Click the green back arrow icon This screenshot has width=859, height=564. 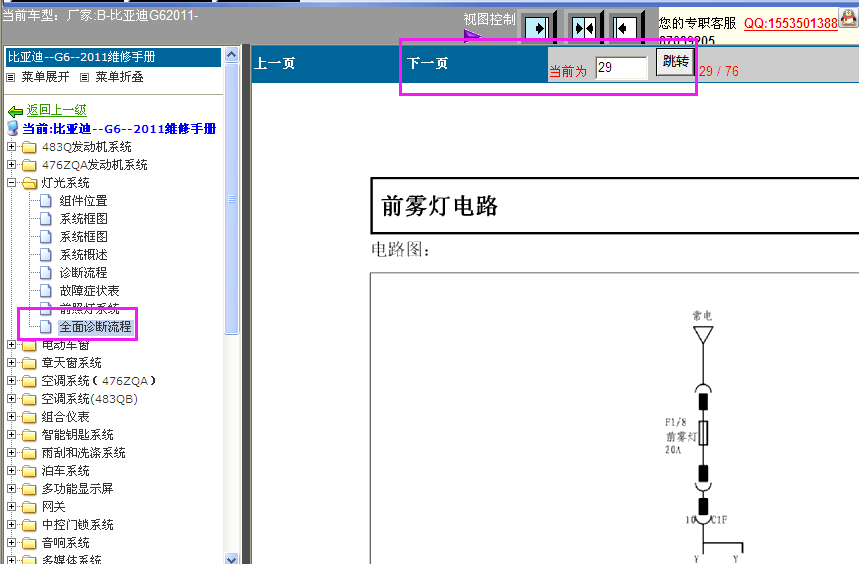[x=15, y=112]
